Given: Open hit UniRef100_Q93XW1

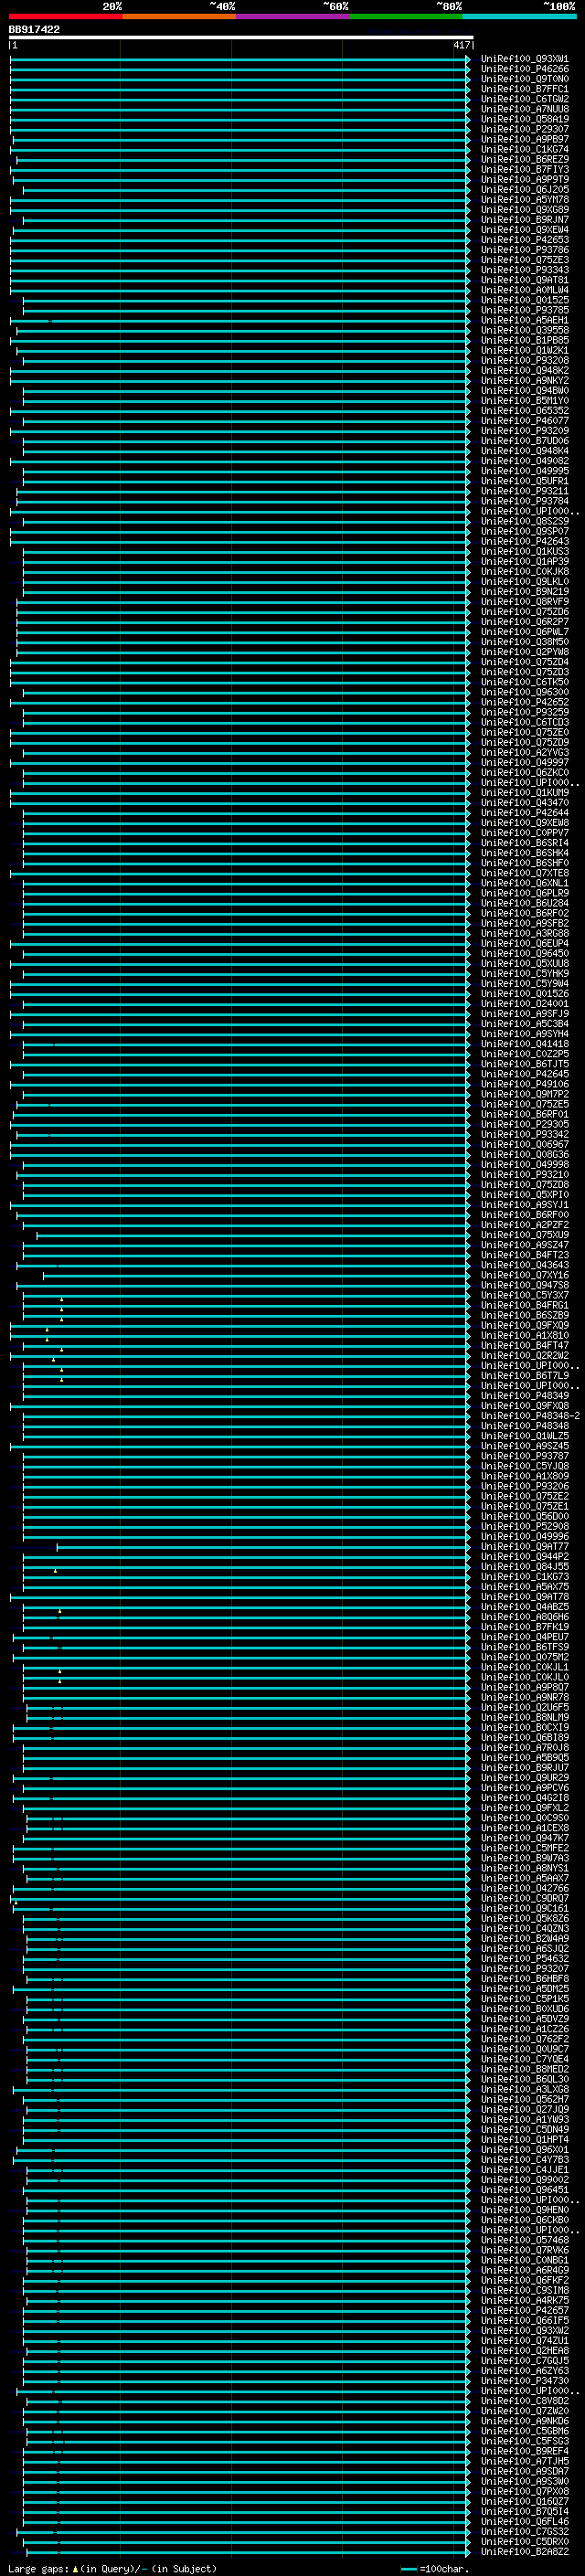Looking at the screenshot, I should click(x=525, y=59).
